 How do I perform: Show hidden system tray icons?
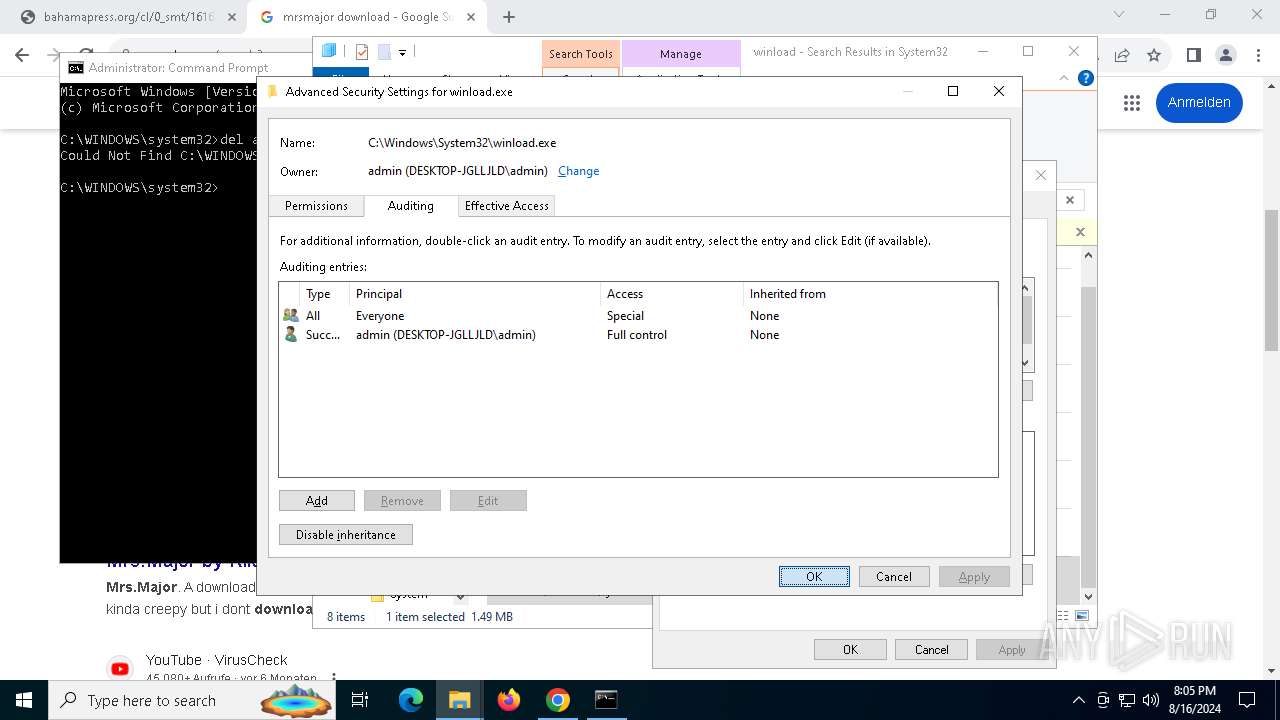click(1078, 700)
